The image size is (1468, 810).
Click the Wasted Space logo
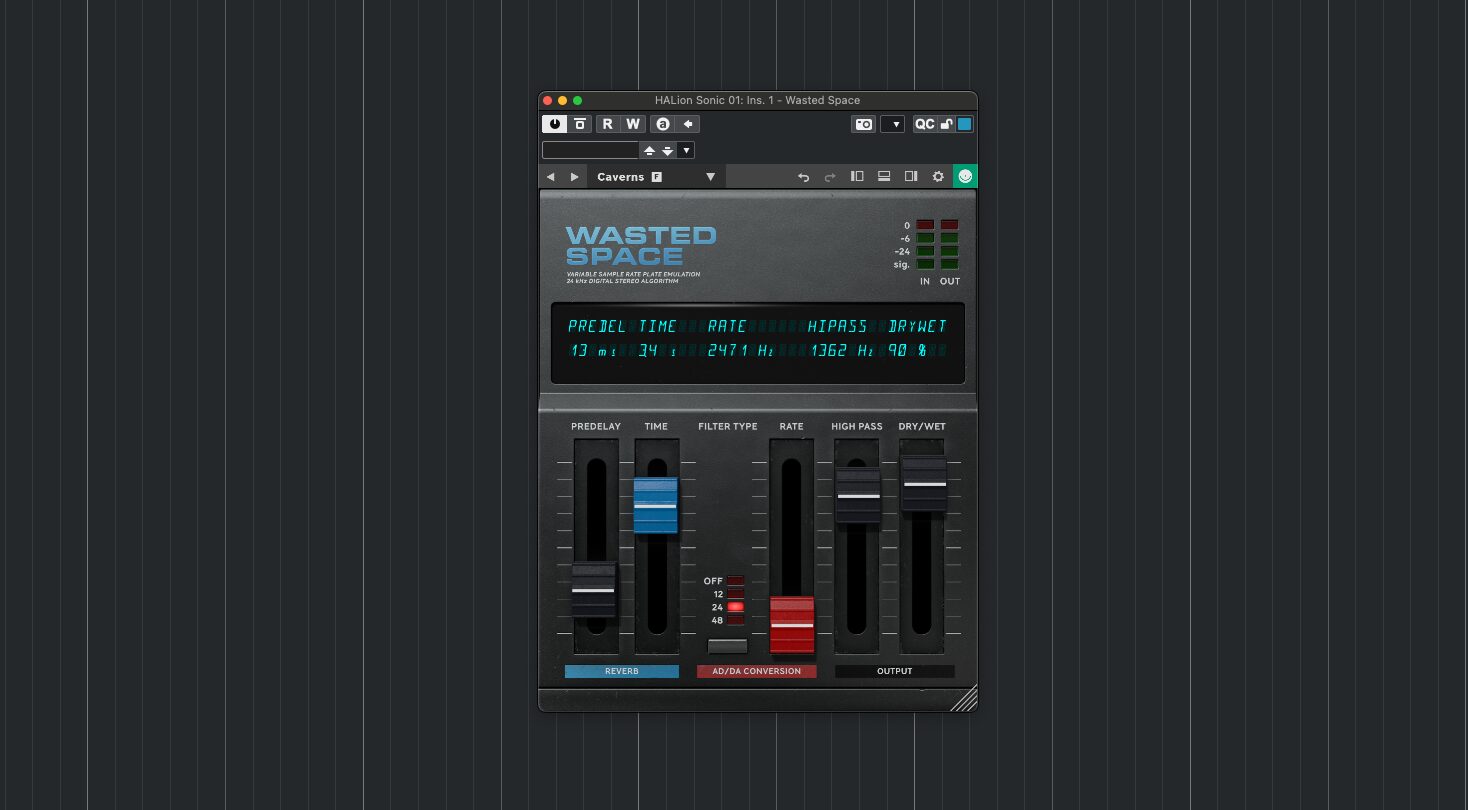coord(641,246)
